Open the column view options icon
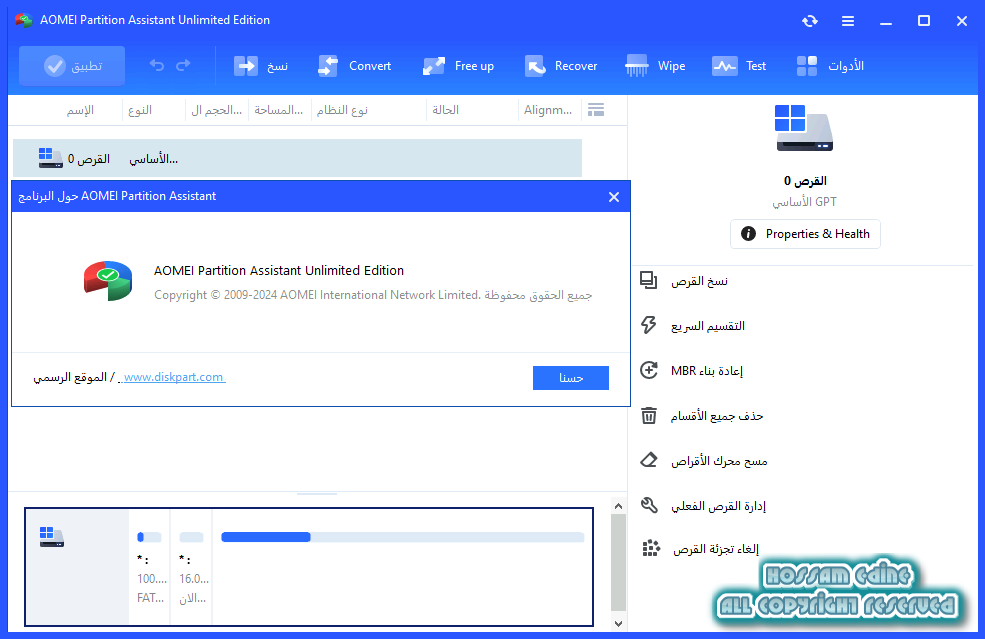This screenshot has height=639, width=985. click(596, 110)
